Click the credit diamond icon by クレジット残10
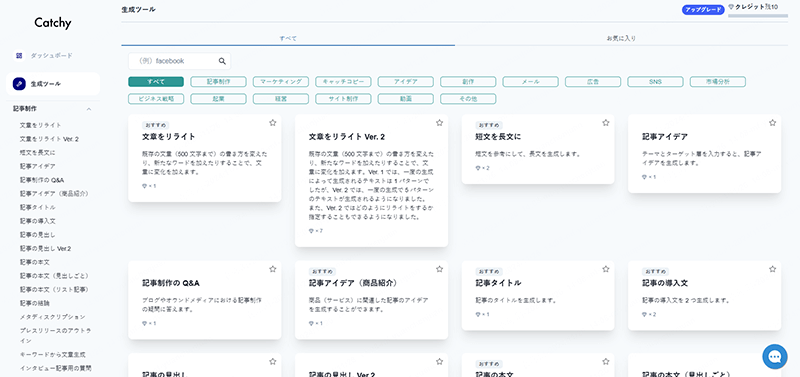The width and height of the screenshot is (800, 377). [731, 7]
